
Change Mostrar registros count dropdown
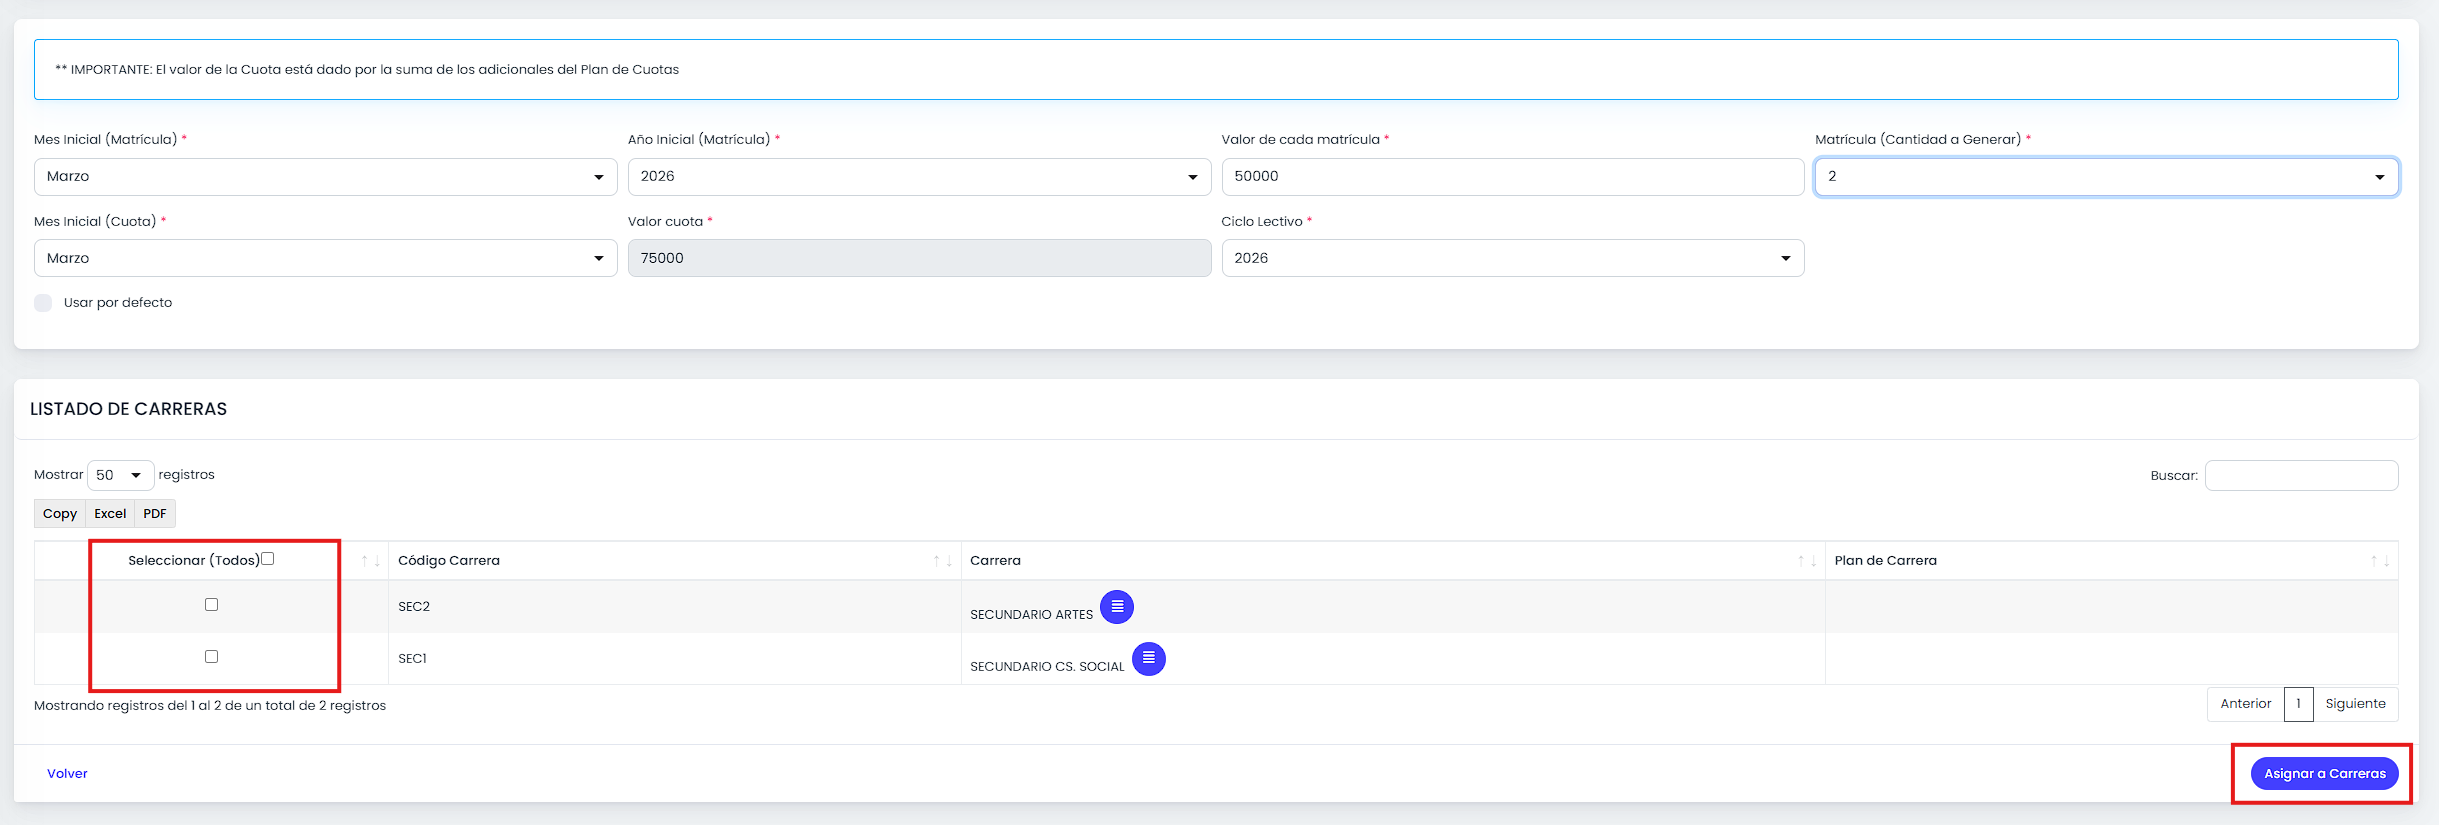coord(121,475)
